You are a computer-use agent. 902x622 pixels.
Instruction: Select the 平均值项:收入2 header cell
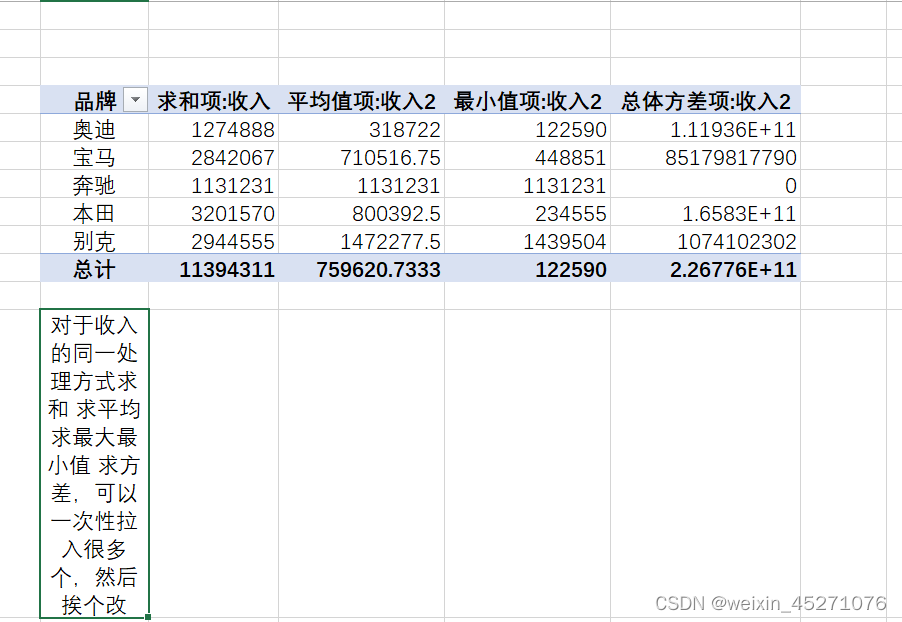click(x=361, y=100)
